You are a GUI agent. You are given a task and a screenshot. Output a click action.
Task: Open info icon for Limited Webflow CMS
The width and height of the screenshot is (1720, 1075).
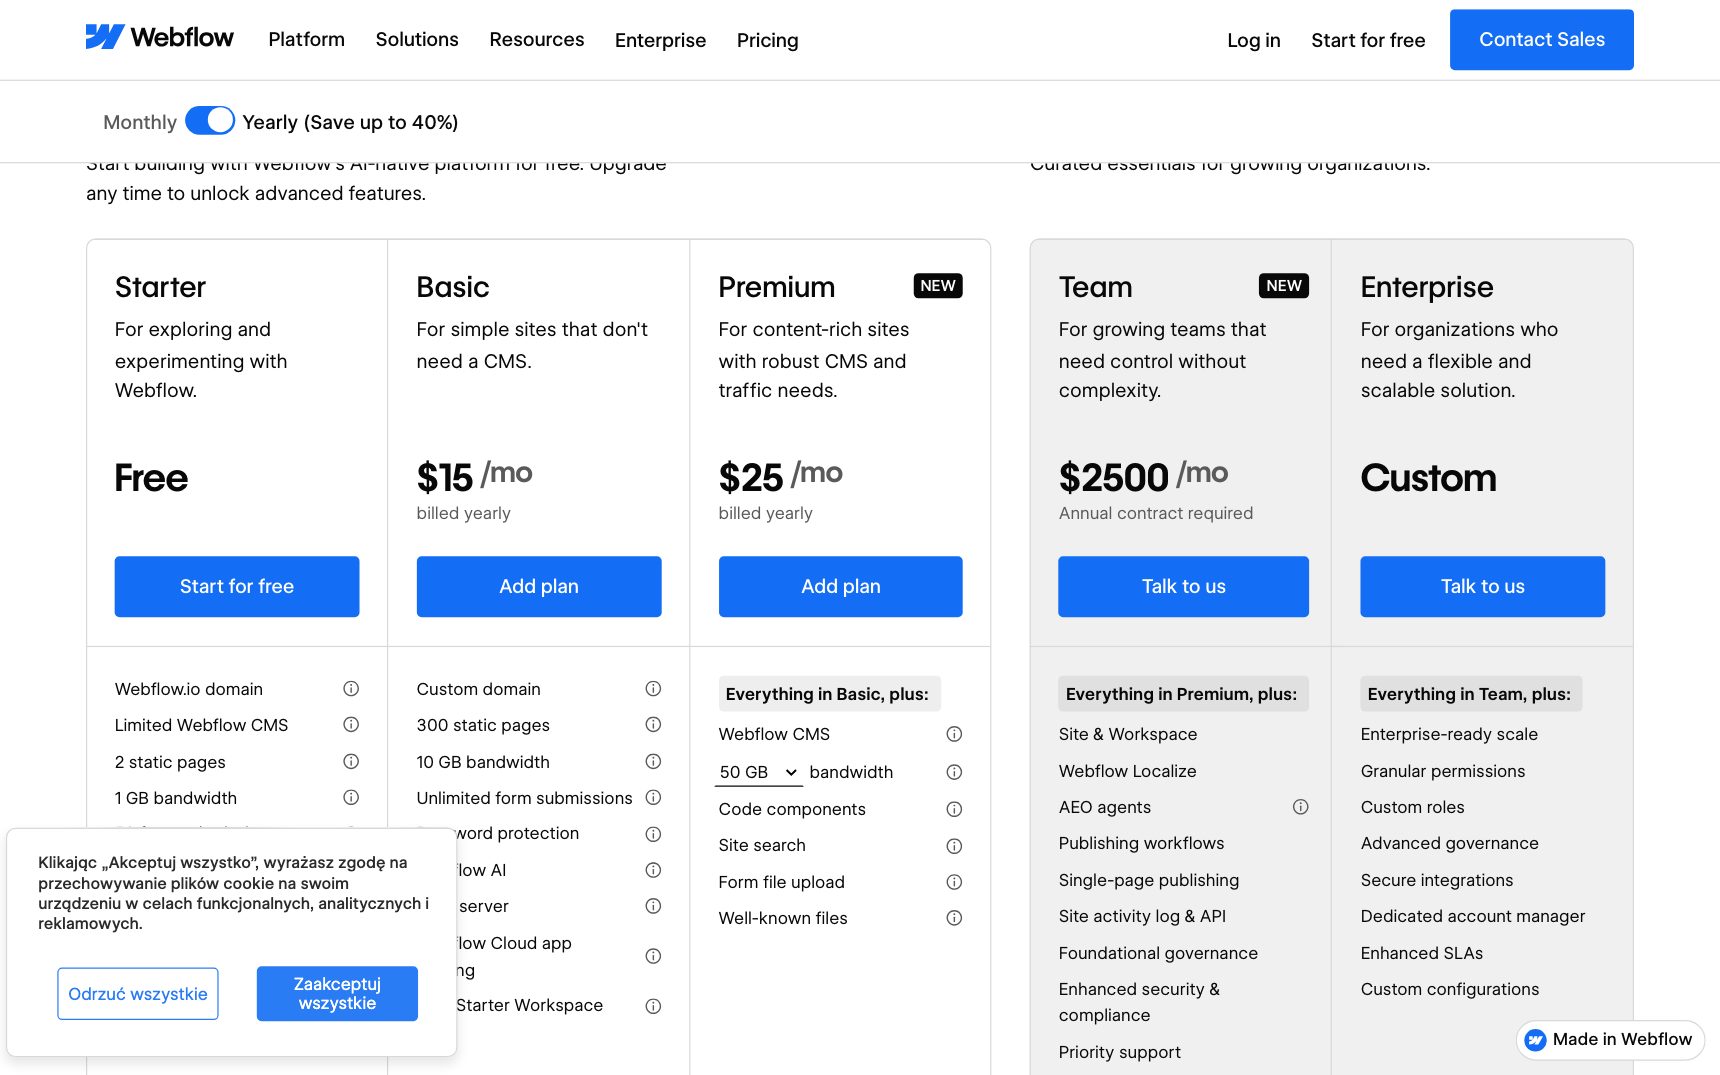click(351, 724)
